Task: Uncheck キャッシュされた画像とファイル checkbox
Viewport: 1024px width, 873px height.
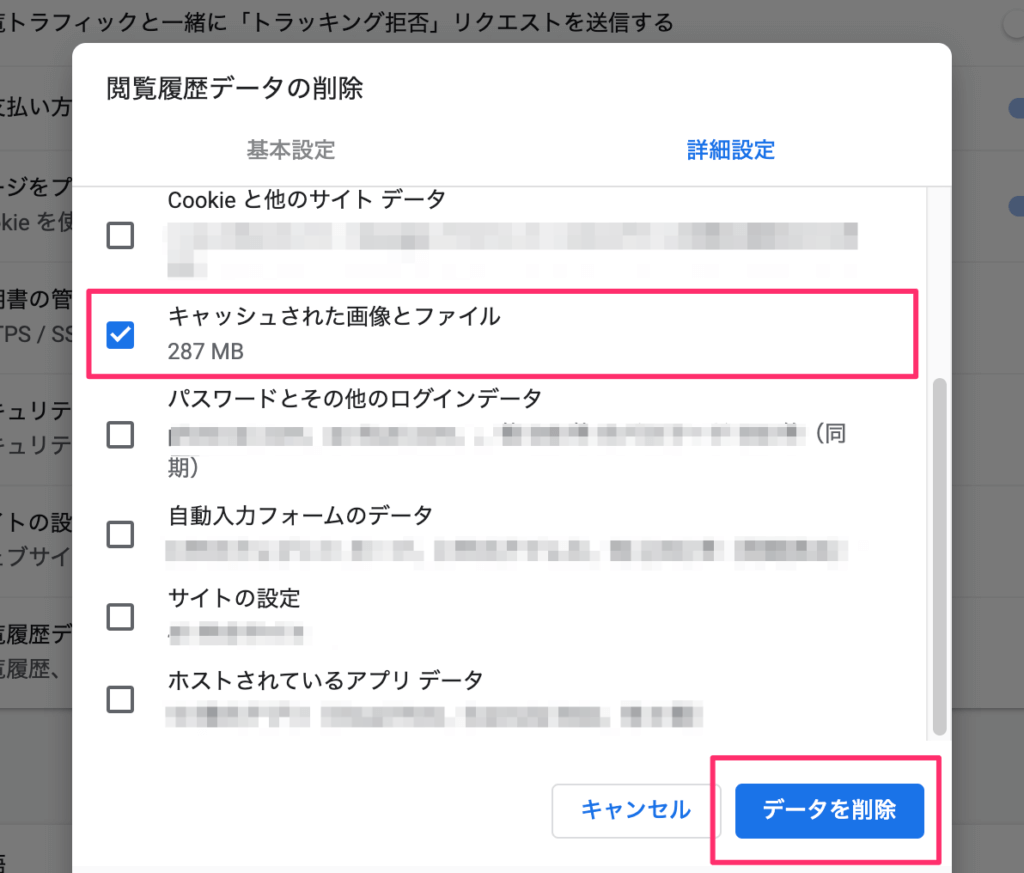Action: 120,335
